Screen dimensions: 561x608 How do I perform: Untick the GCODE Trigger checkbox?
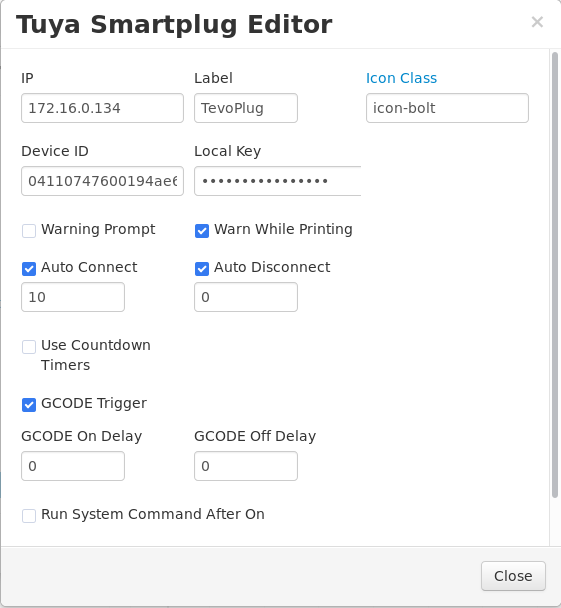pyautogui.click(x=29, y=405)
